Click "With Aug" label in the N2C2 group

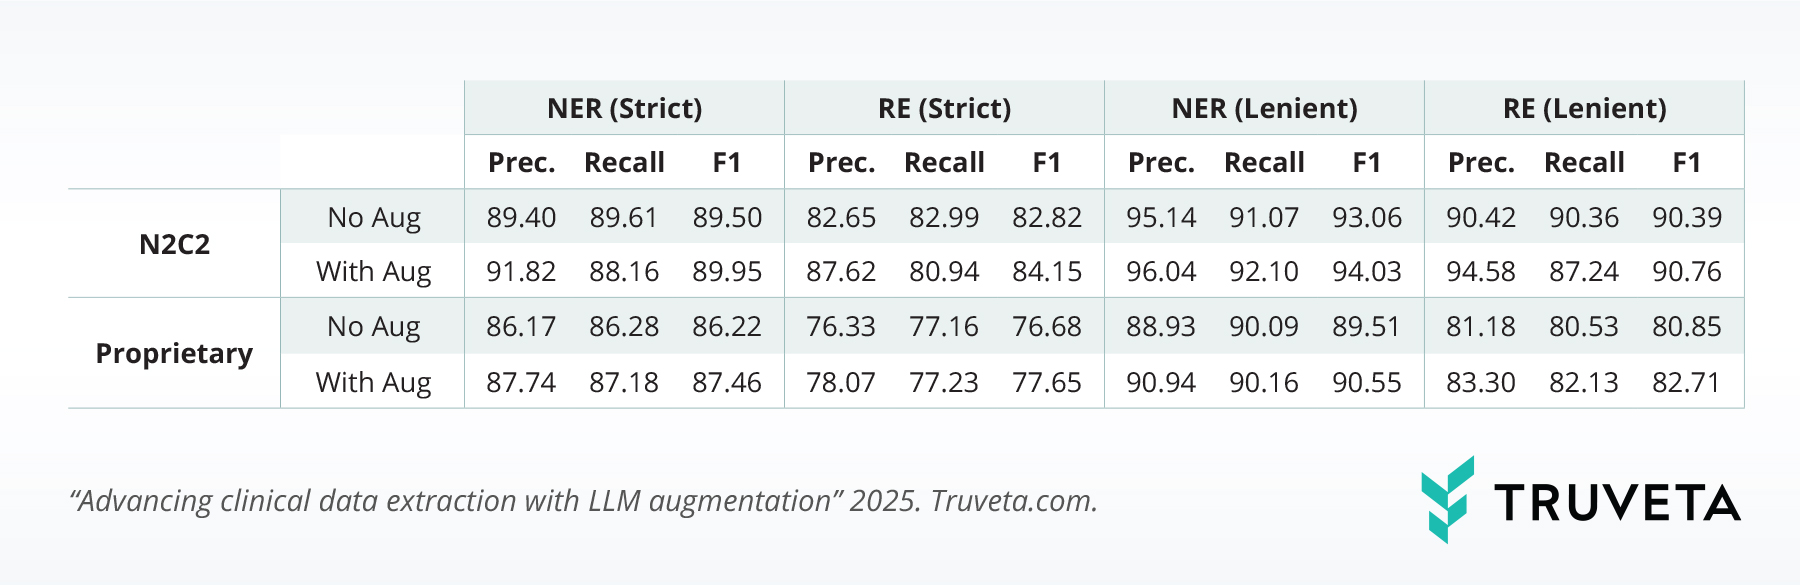pos(373,271)
